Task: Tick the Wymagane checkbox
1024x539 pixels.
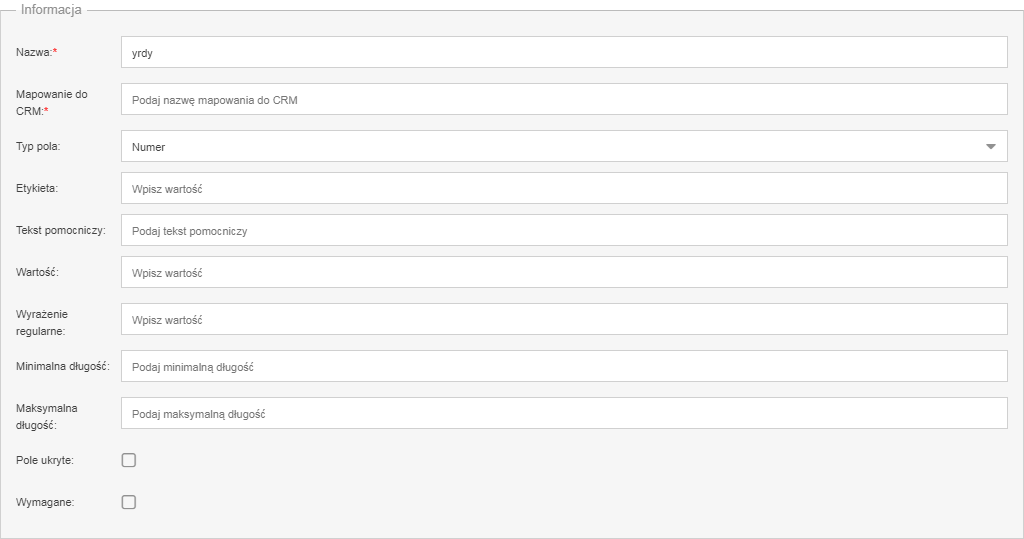Action: tap(129, 502)
